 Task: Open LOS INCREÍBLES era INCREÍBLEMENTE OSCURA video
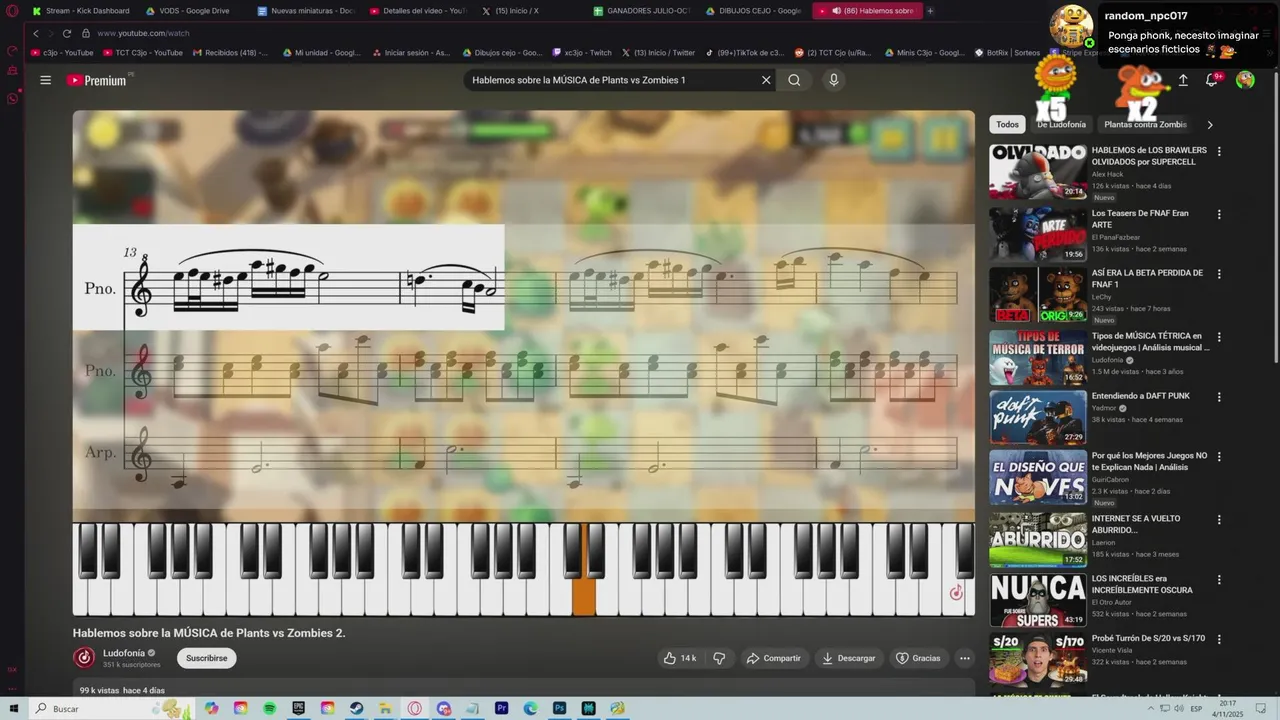pos(1142,584)
